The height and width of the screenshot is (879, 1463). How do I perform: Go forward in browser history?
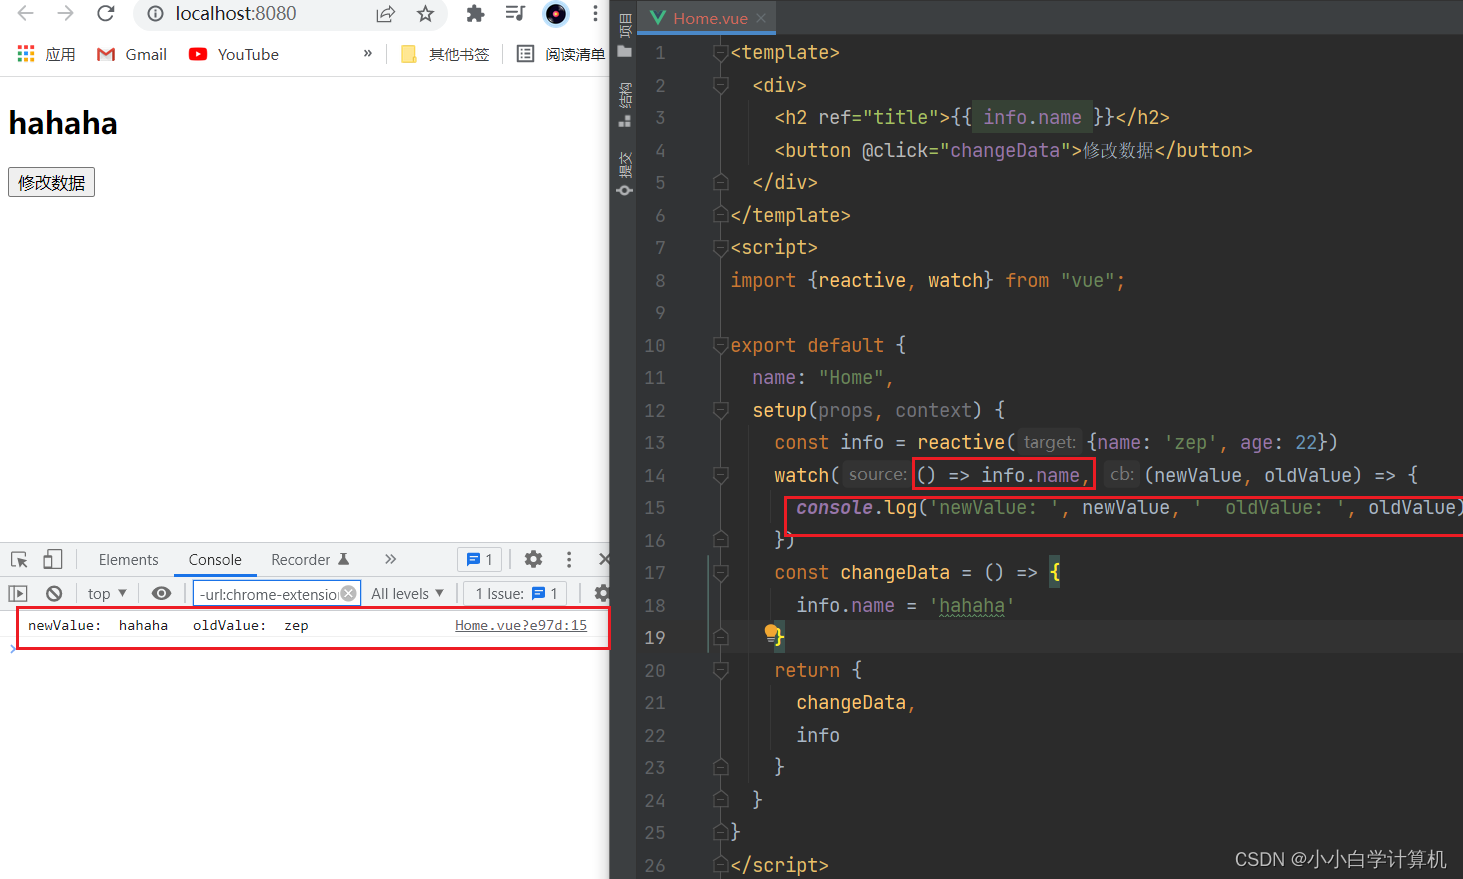point(65,13)
